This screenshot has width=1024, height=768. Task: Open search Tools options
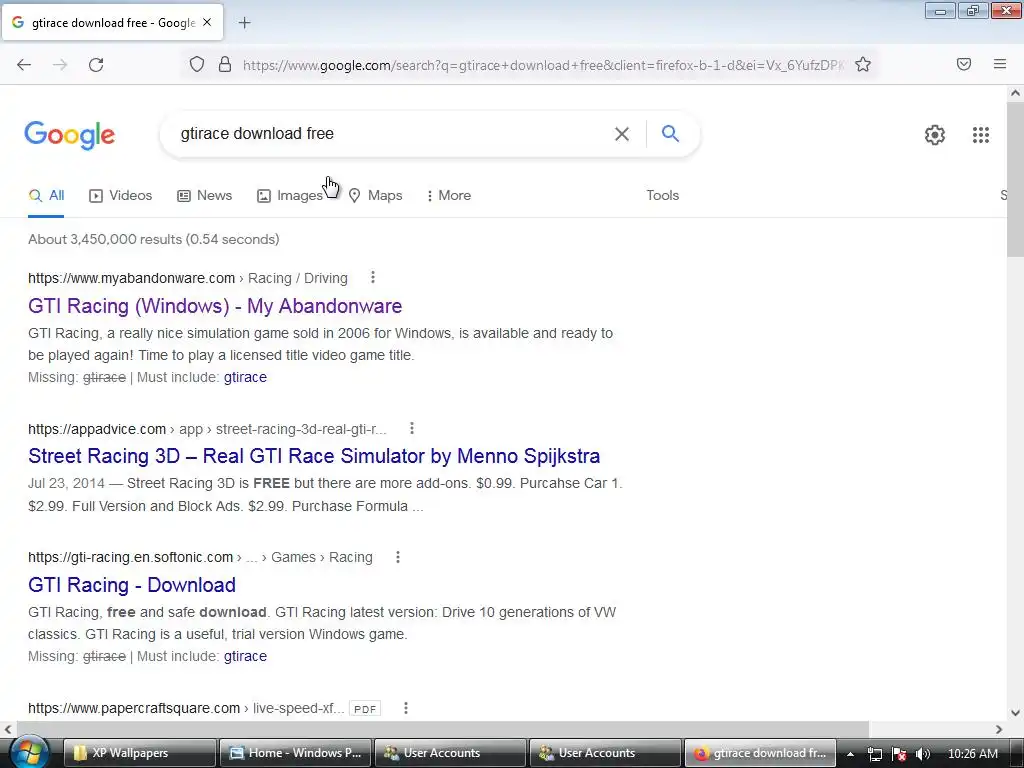click(x=662, y=195)
